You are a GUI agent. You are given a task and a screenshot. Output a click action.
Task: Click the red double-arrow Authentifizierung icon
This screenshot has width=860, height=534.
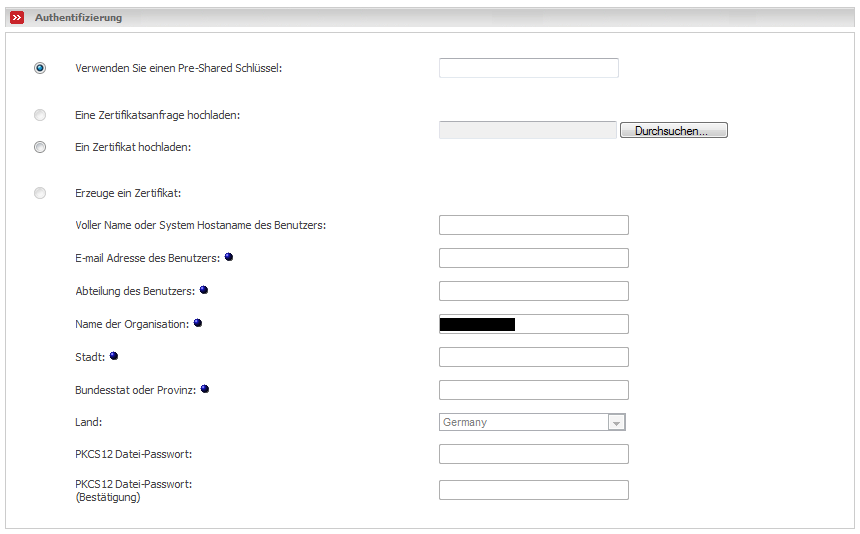[17, 18]
